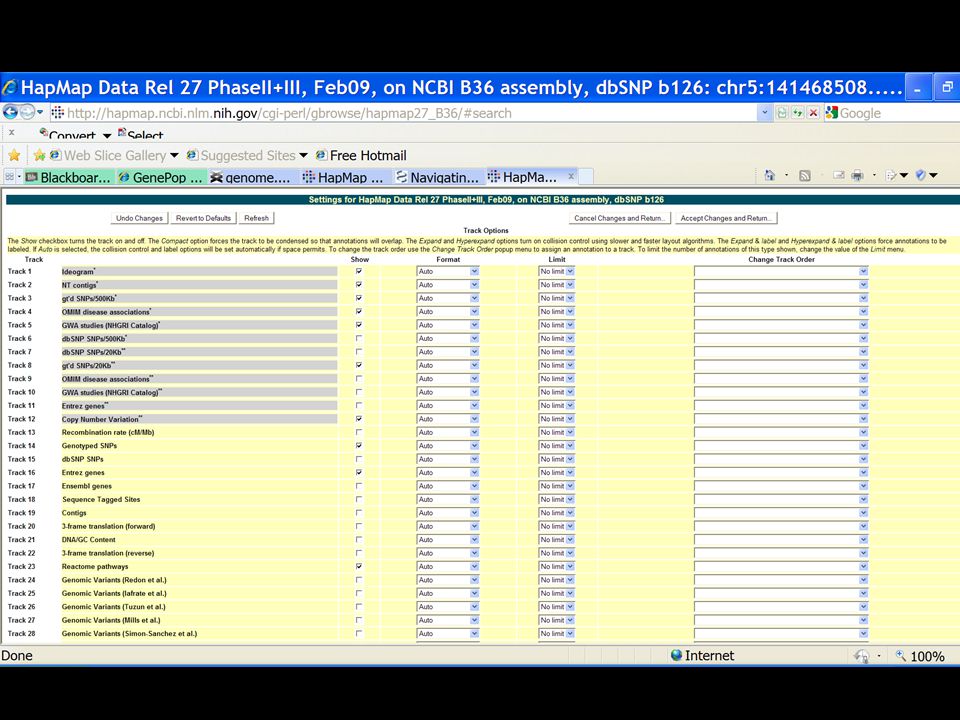Screen dimensions: 960x720
Task: Click the Home toolbar icon
Action: 770,176
